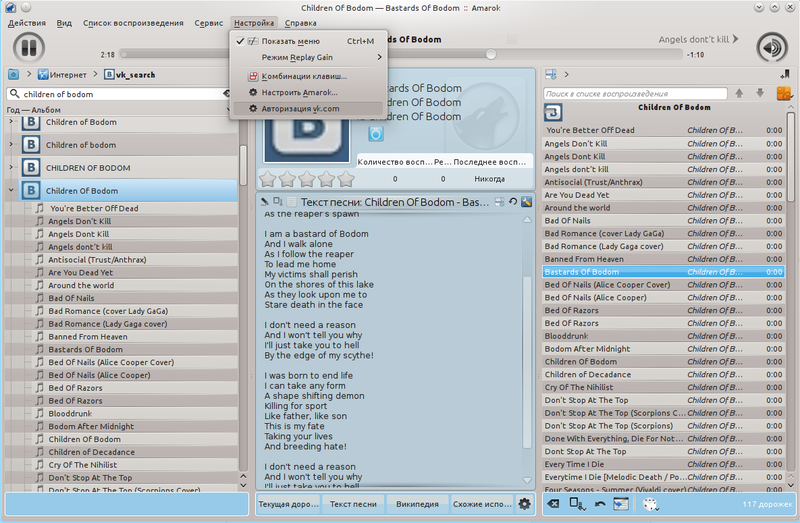The height and width of the screenshot is (523, 800).
Task: Select 'Are You Dead Yet' in playlist
Action: 663,195
